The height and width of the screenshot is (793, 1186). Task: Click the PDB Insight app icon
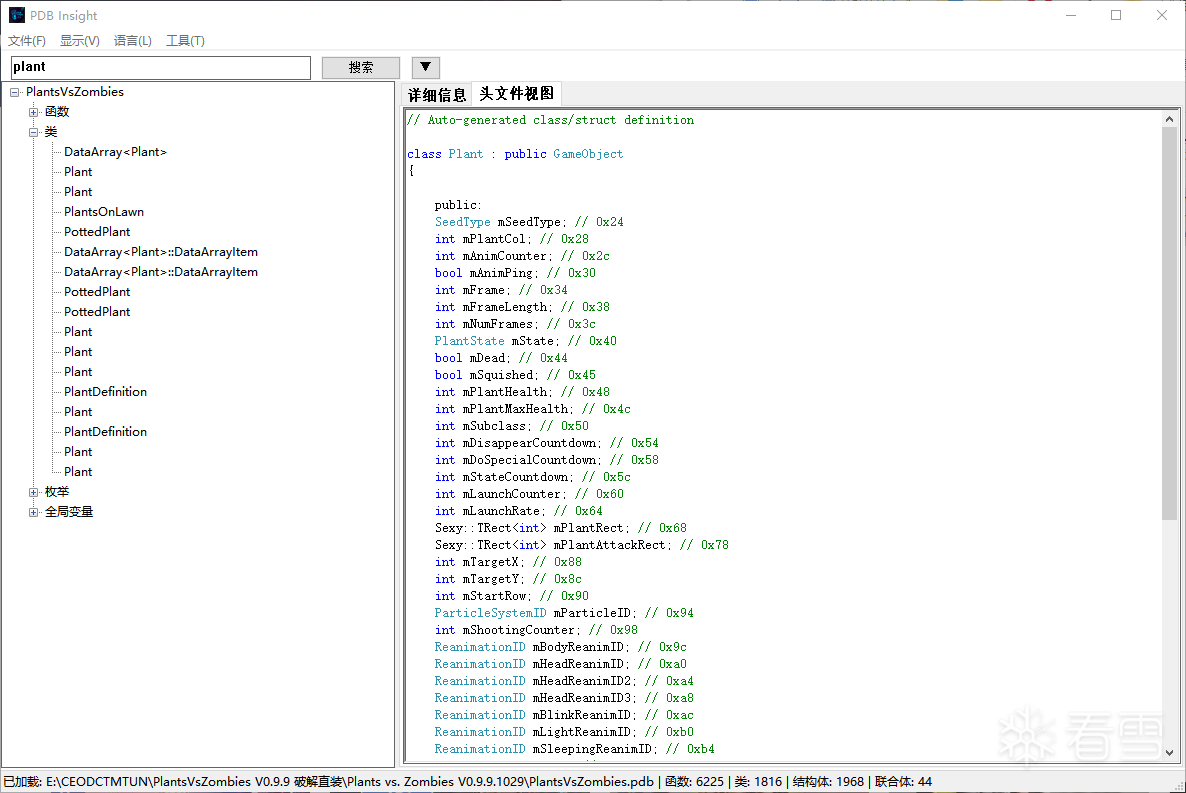click(17, 15)
